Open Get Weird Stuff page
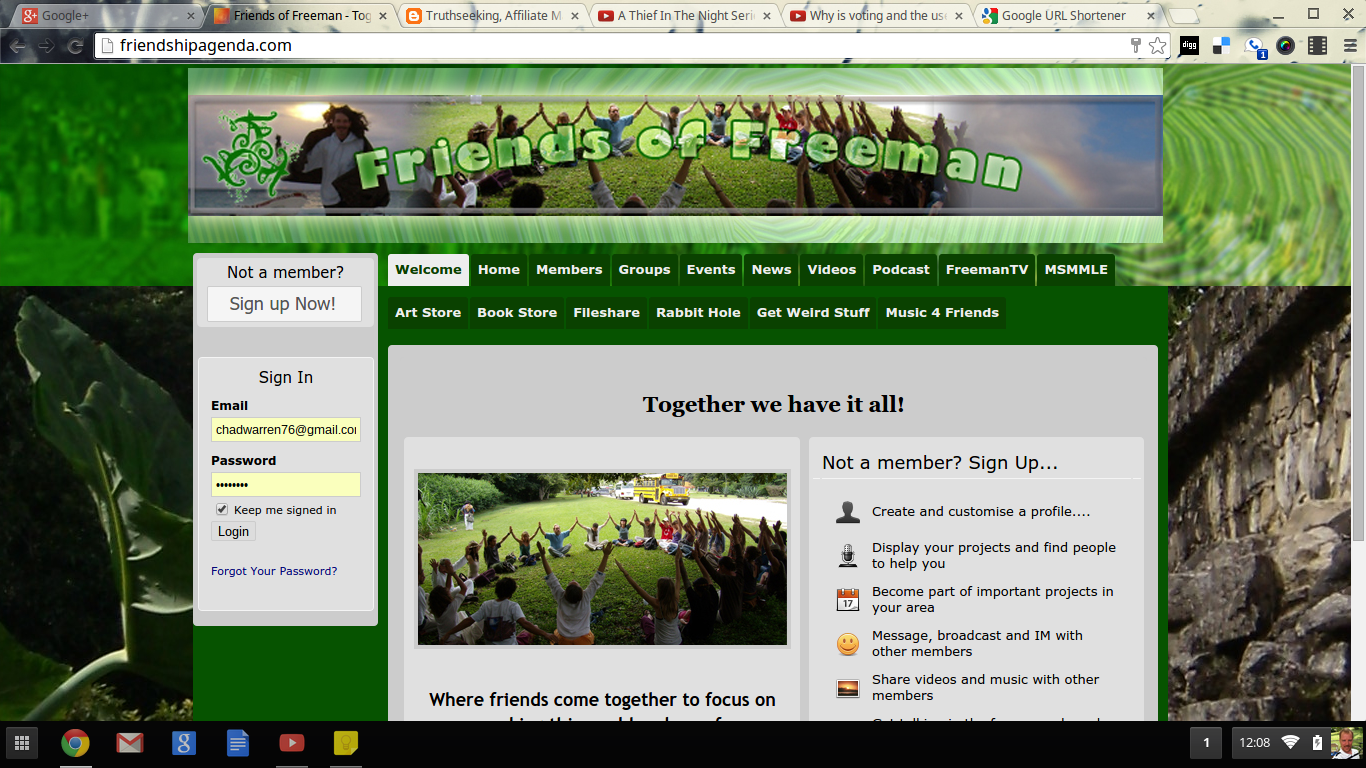This screenshot has height=768, width=1366. click(813, 312)
